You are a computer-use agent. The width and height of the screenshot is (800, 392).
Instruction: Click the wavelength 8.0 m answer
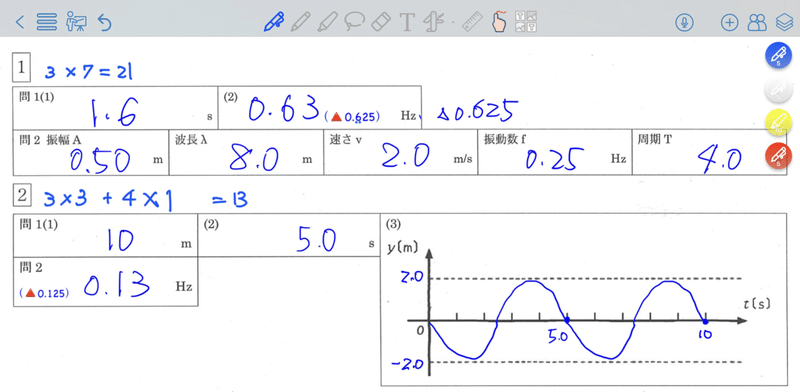(254, 158)
